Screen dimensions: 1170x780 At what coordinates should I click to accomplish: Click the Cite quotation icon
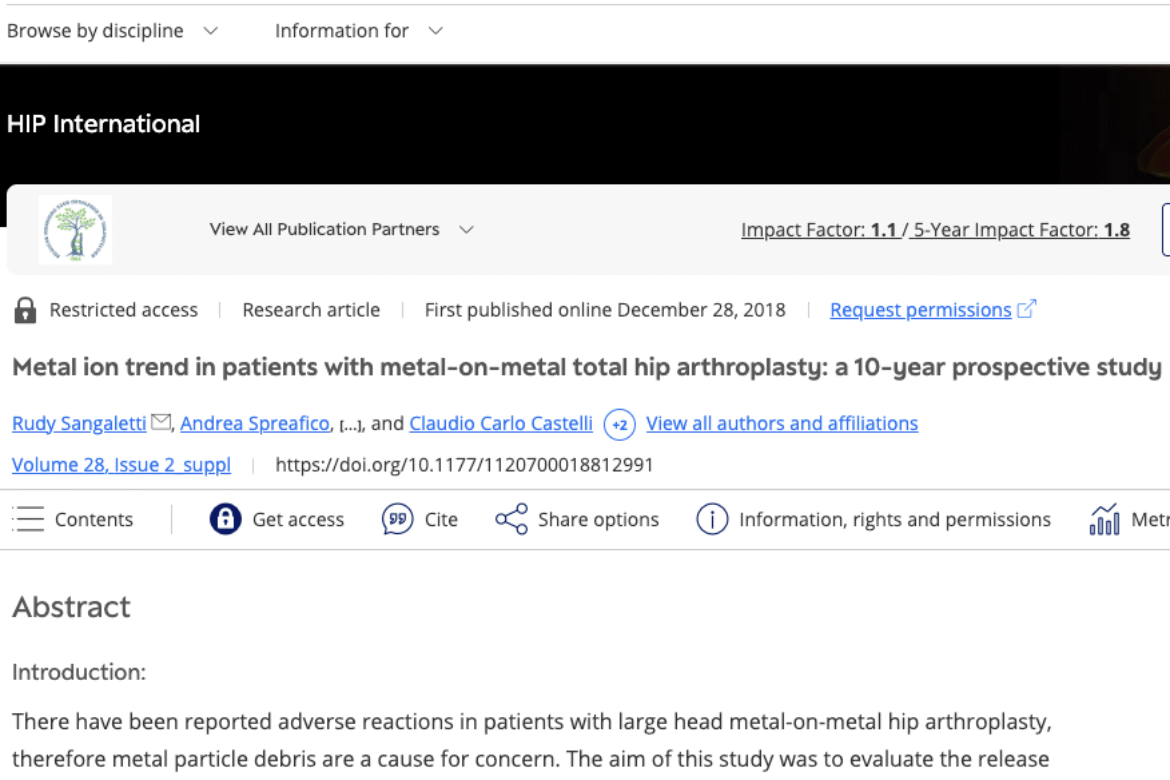pos(397,519)
